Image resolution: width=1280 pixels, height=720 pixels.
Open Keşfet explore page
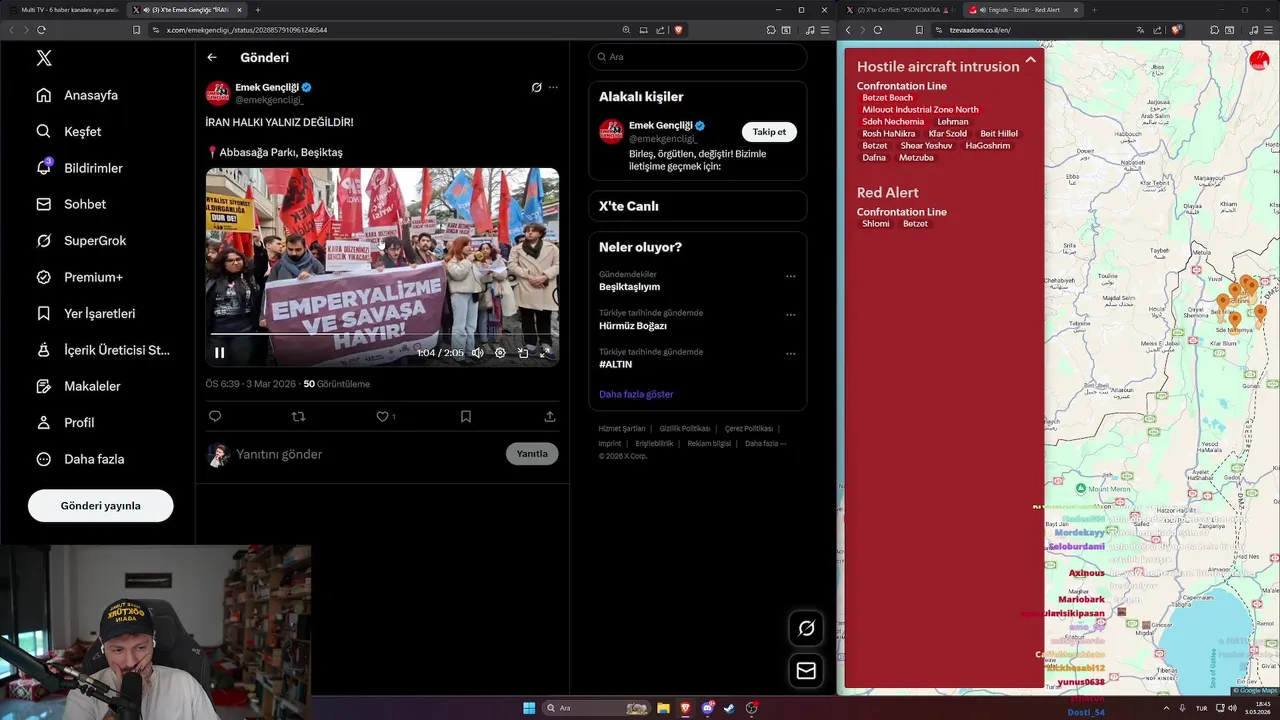69,131
